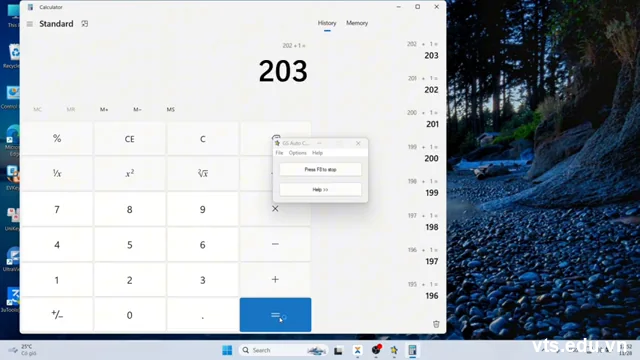
Task: Open the UltraViewer desktop shortcut
Action: coord(12,259)
